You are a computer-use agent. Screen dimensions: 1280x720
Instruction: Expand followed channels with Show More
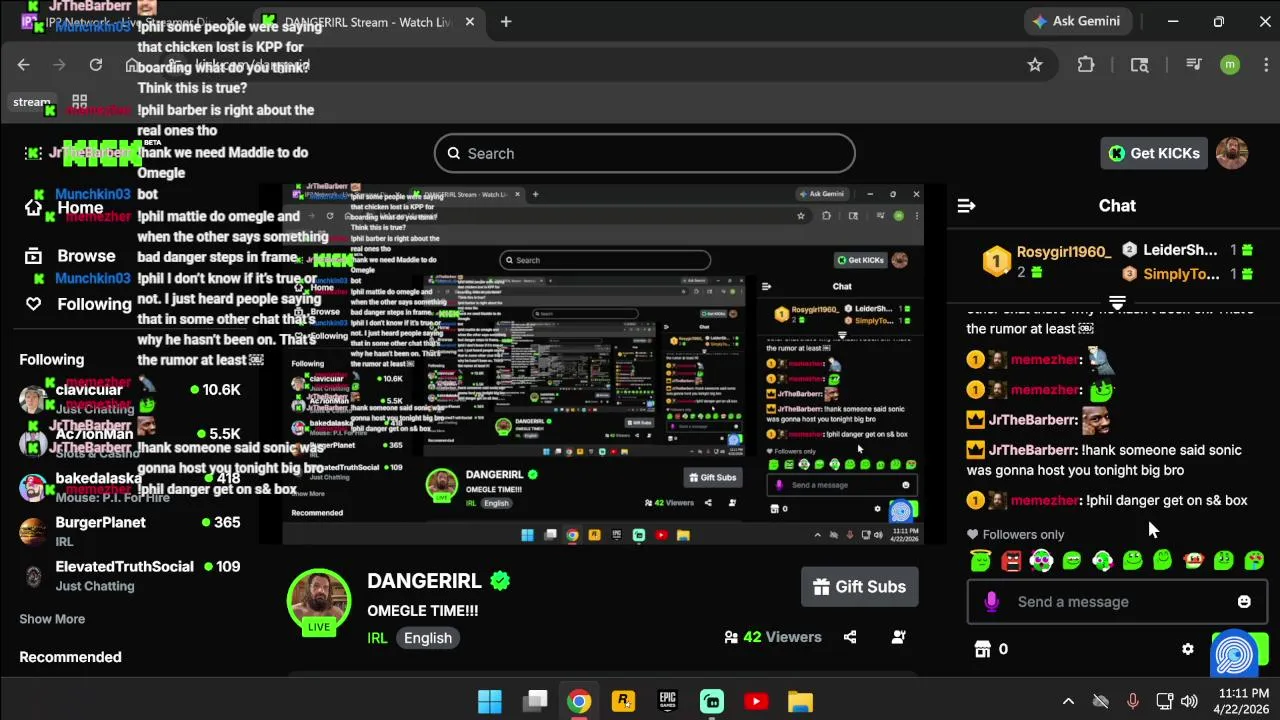pos(52,619)
